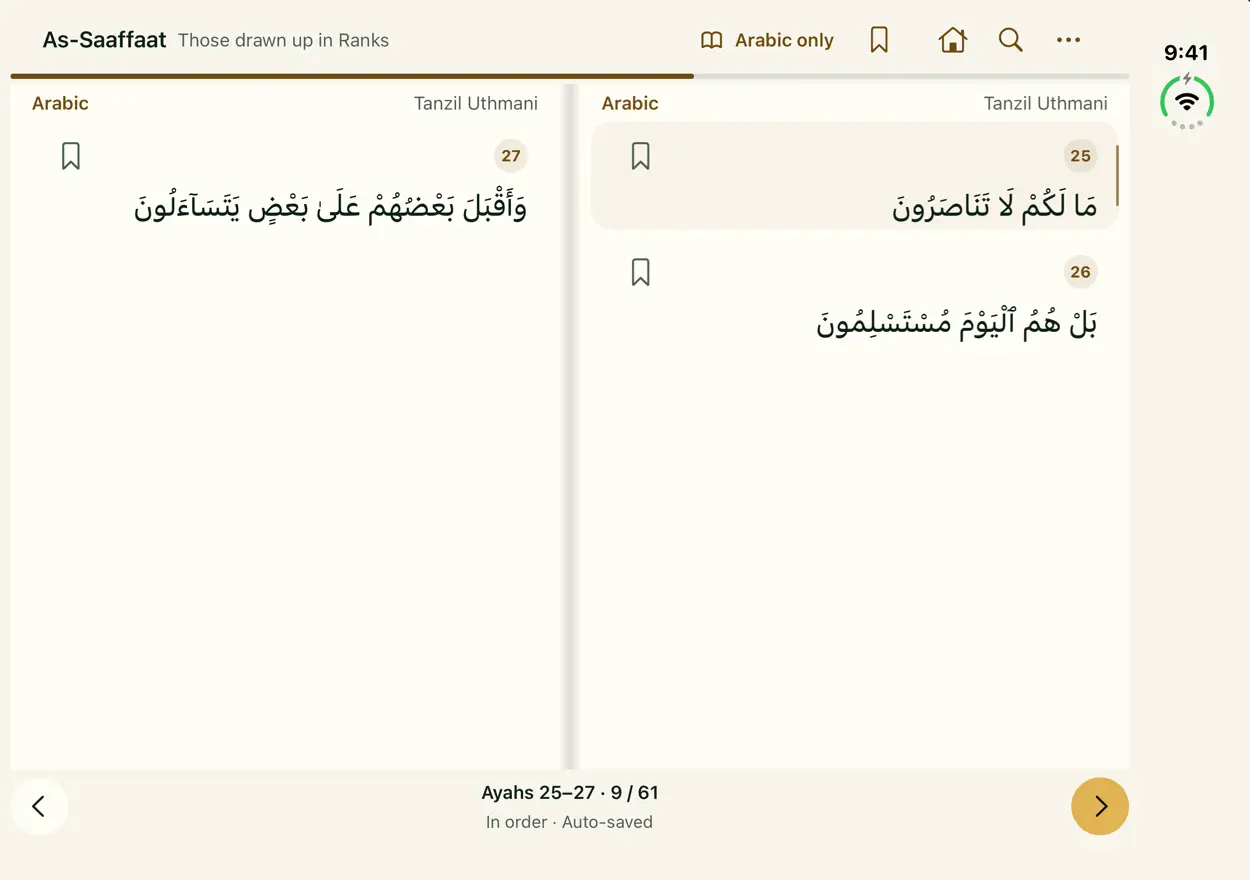The width and height of the screenshot is (1250, 880).
Task: Click the reading progress bar
Action: (x=570, y=76)
